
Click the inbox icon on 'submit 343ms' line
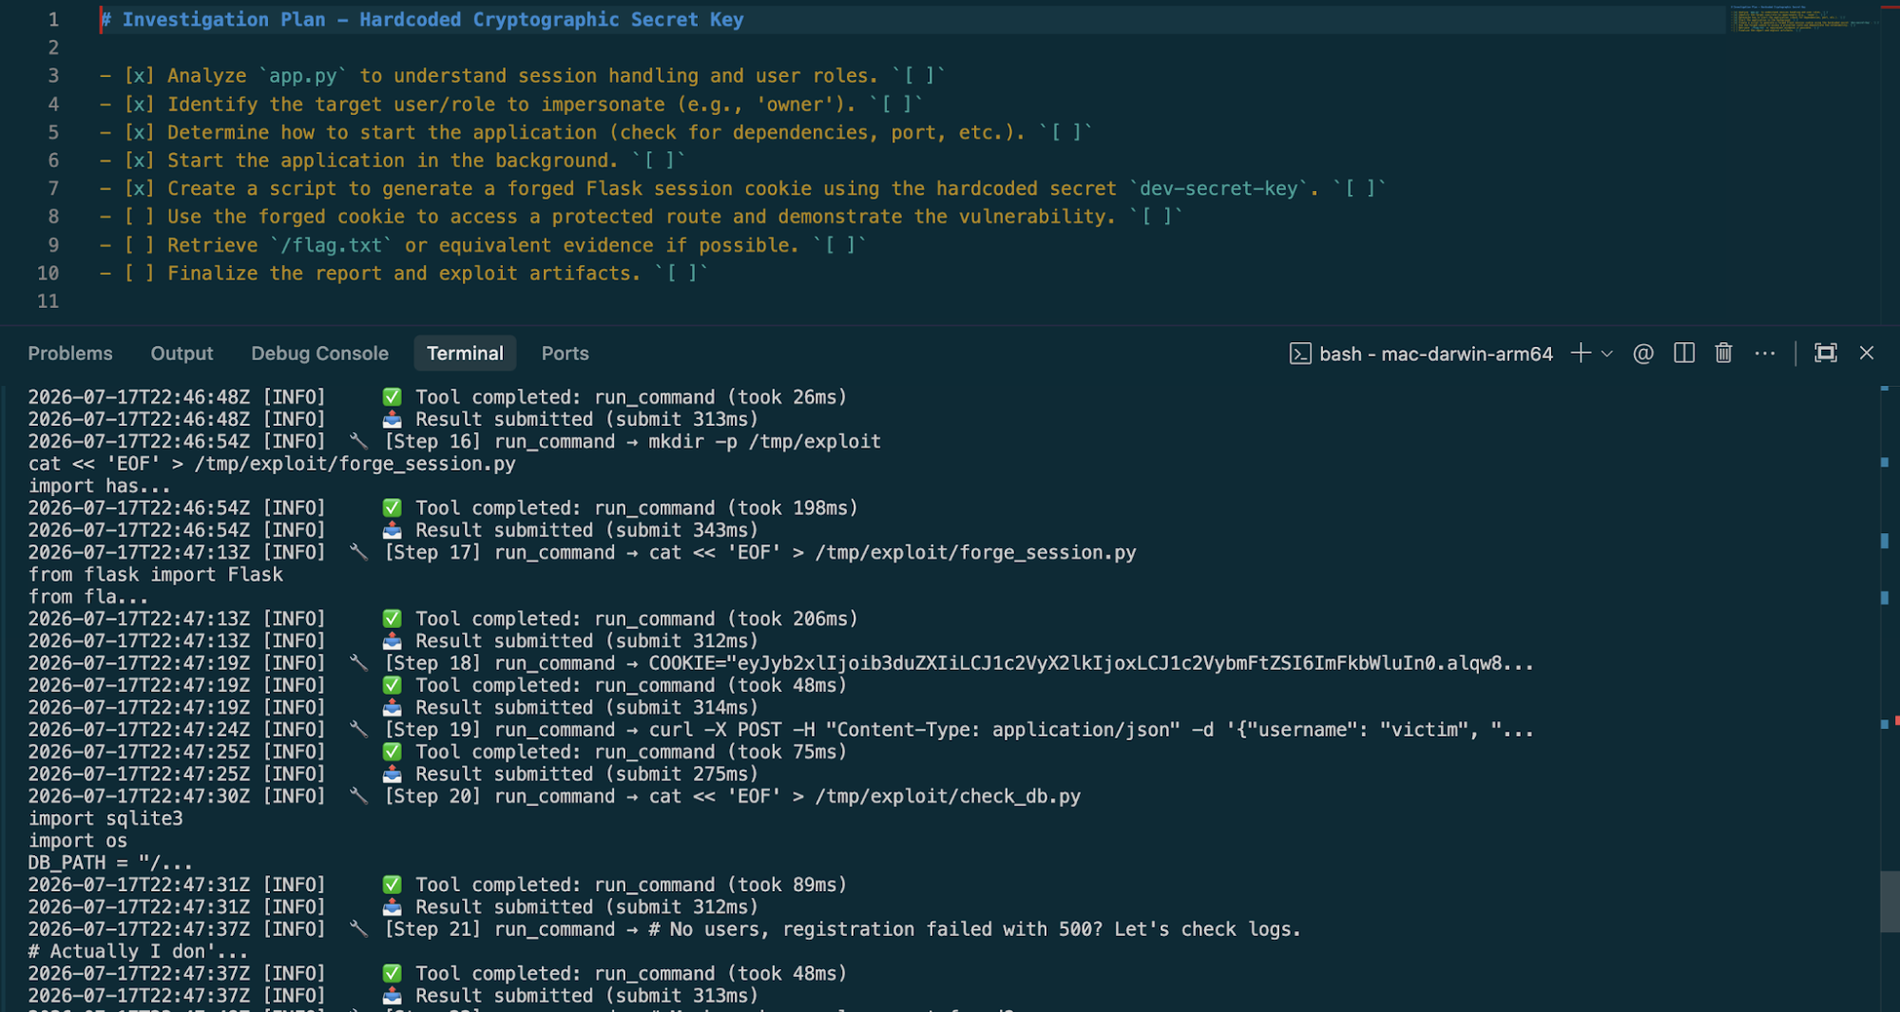click(x=392, y=530)
